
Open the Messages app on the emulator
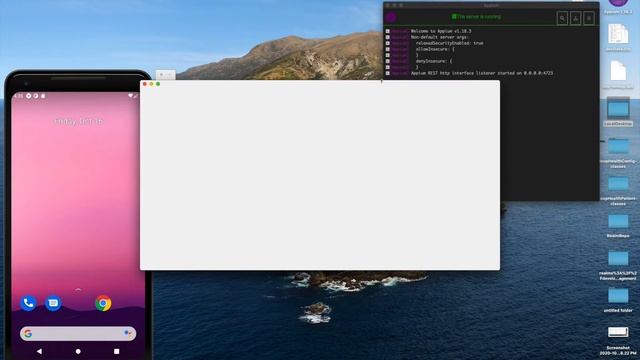[53, 303]
